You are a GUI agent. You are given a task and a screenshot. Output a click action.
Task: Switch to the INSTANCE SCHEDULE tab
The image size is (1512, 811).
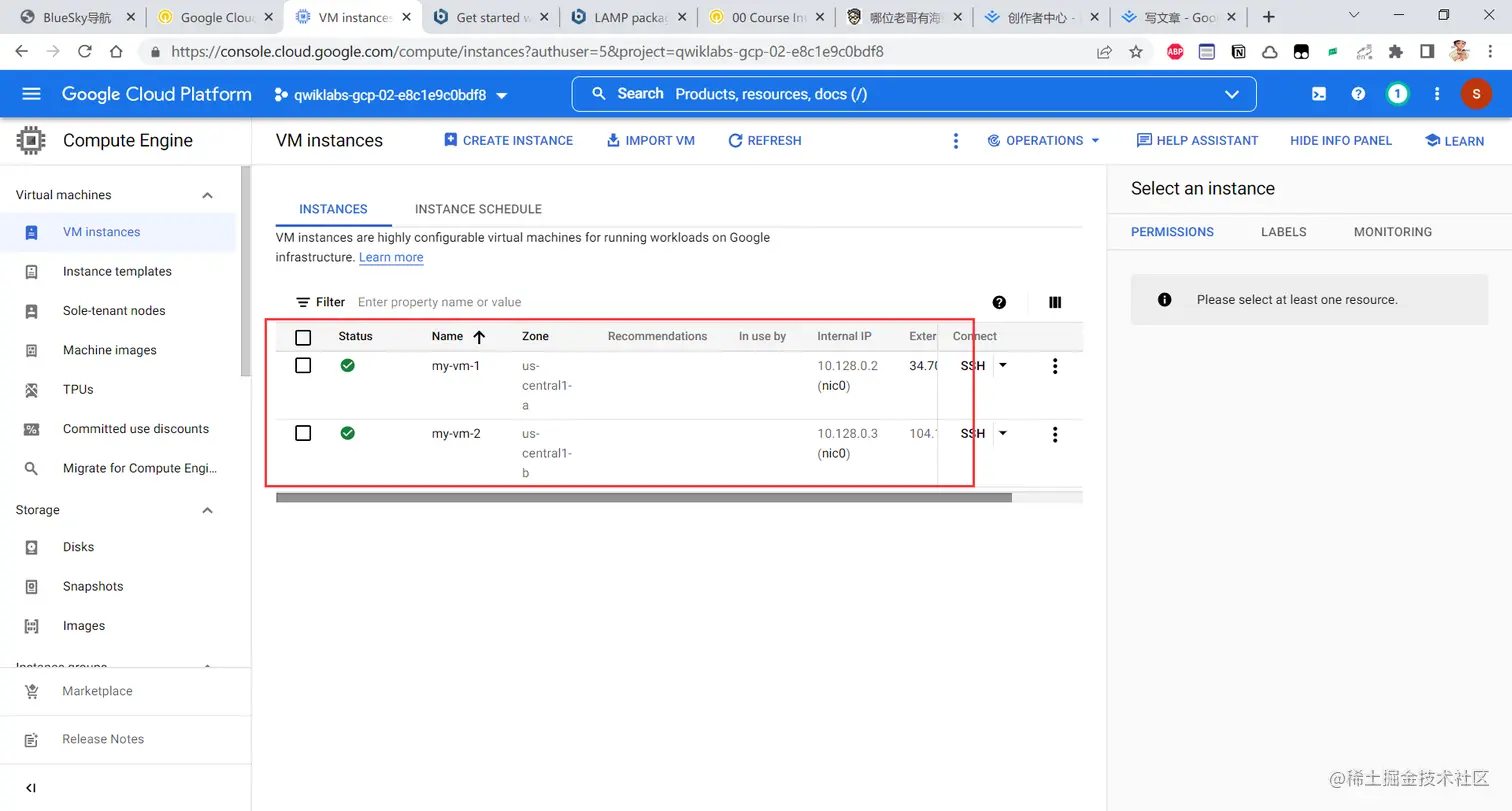click(478, 209)
